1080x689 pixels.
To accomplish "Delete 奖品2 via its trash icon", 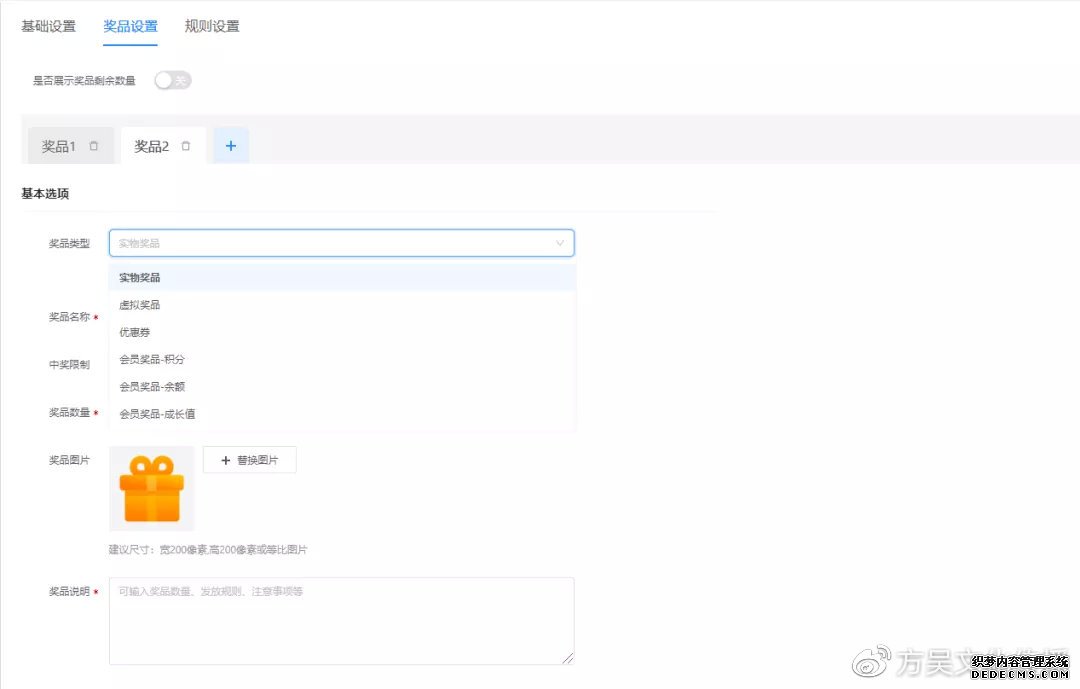I will [185, 146].
